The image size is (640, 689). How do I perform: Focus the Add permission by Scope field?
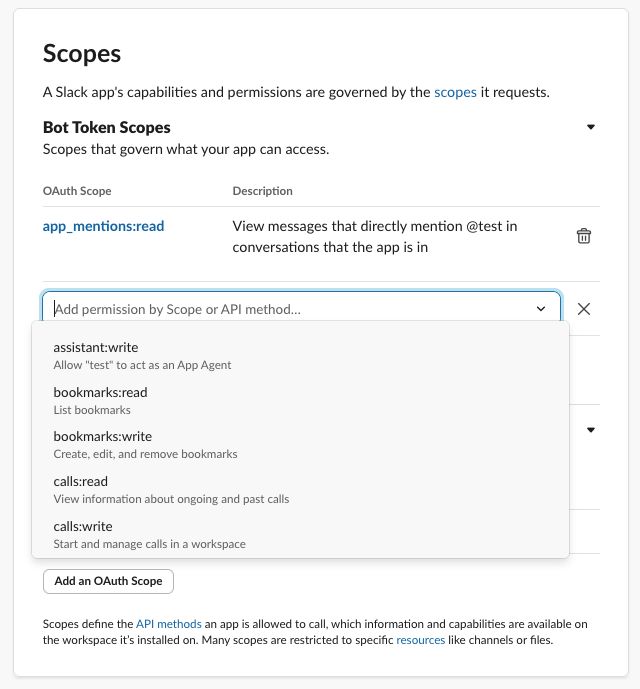(290, 309)
